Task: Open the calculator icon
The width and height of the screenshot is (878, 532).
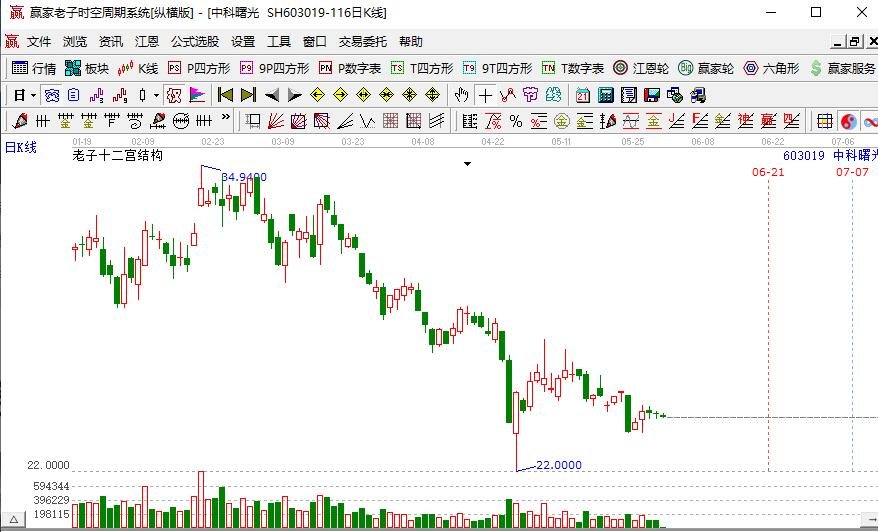Action: [x=606, y=96]
